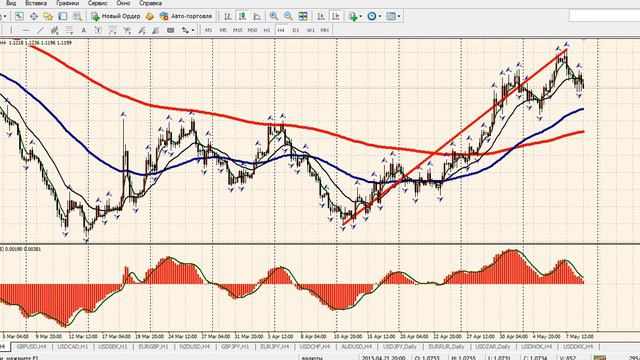Tile chart windows icon
The height and width of the screenshot is (360, 640).
coord(303,16)
